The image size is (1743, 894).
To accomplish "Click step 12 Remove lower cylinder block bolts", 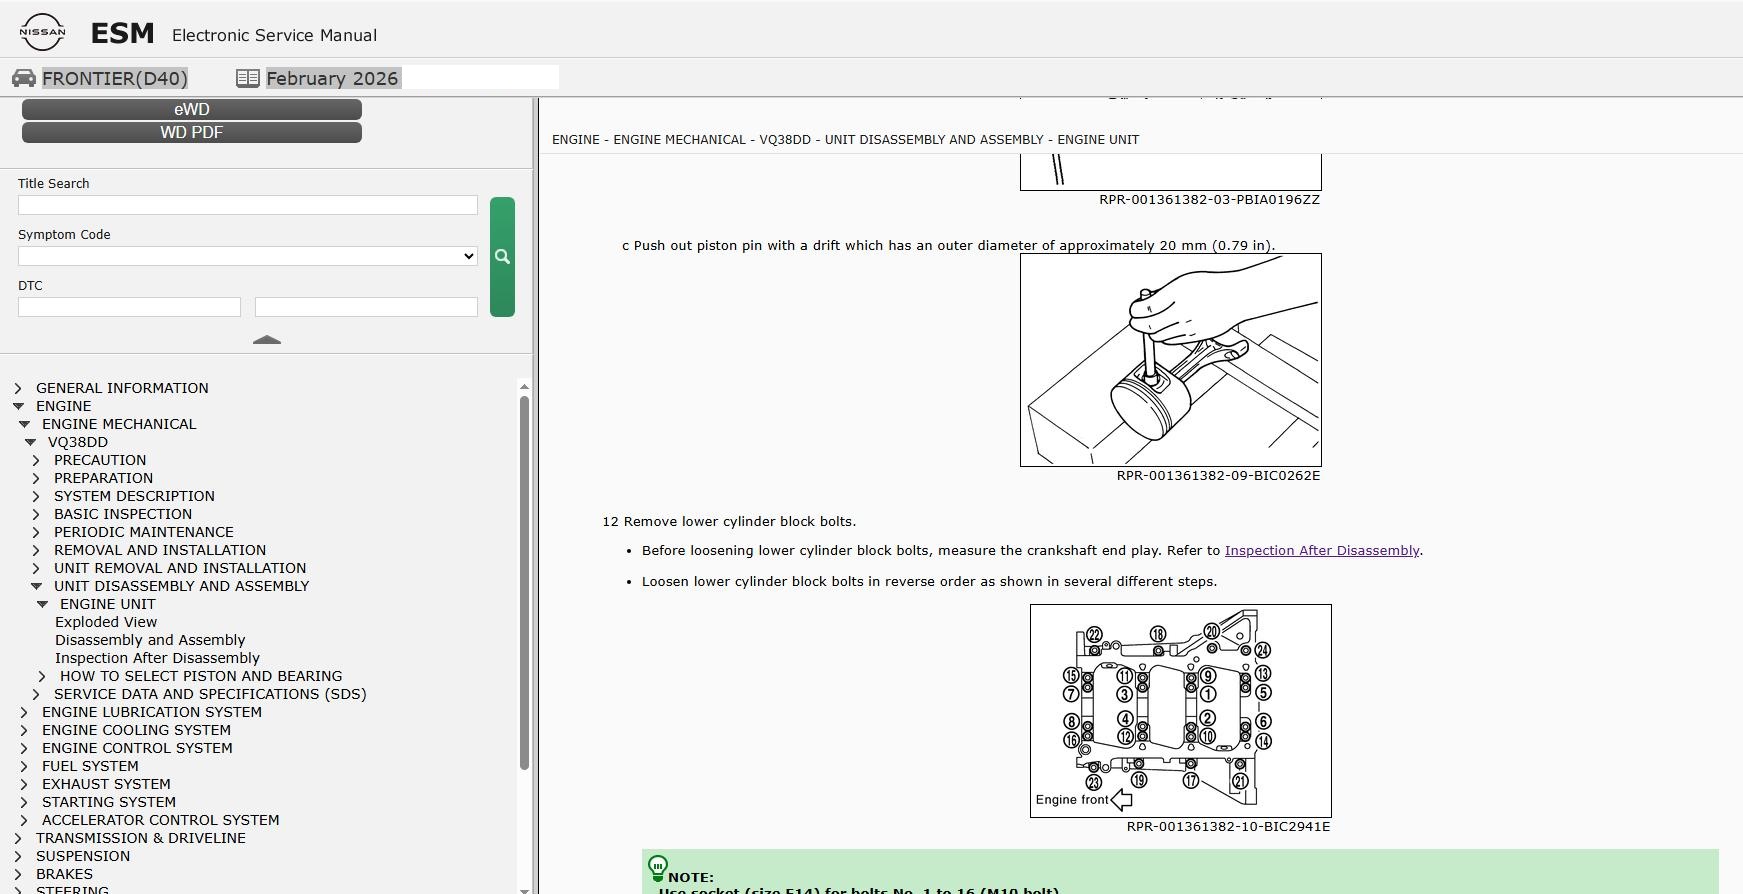I will click(x=729, y=522).
